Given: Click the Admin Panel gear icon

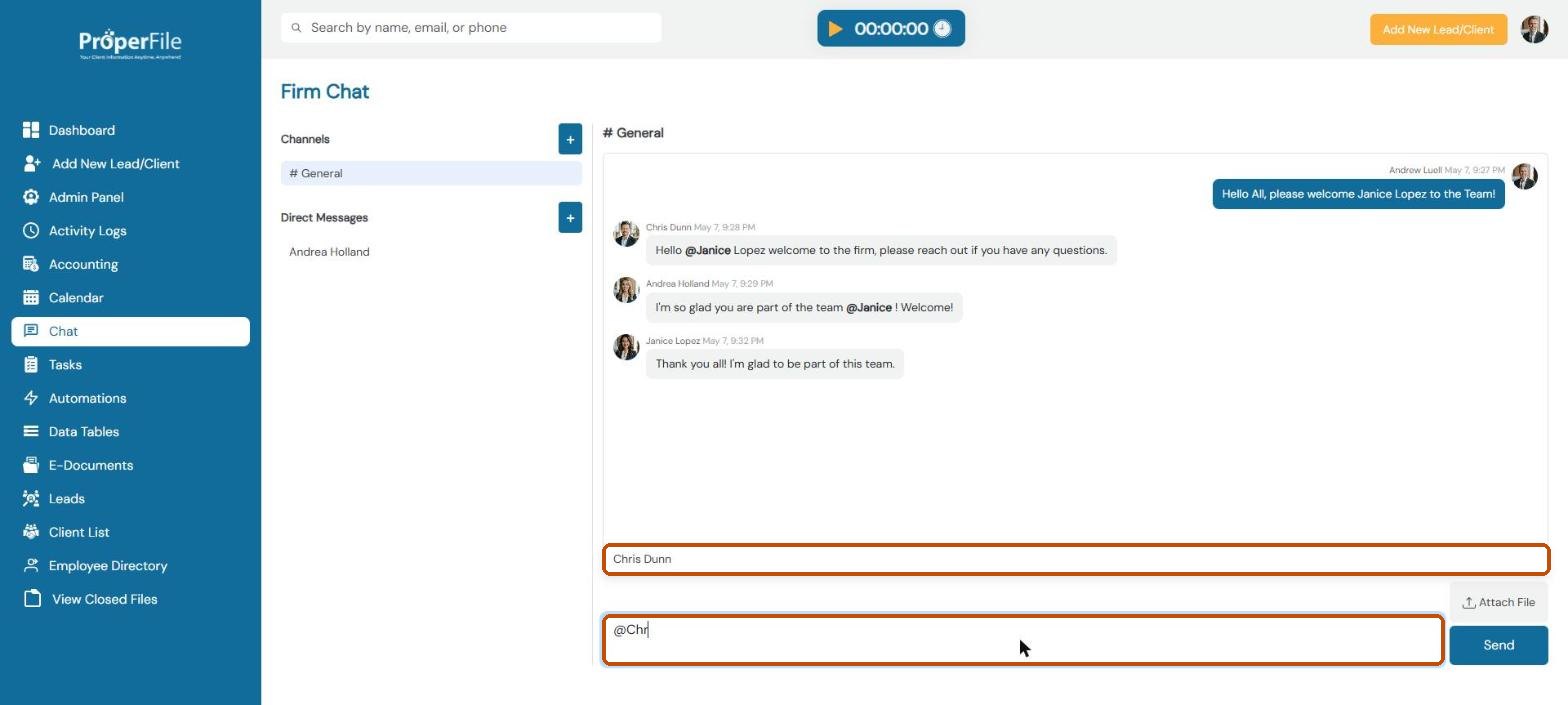Looking at the screenshot, I should (31, 197).
